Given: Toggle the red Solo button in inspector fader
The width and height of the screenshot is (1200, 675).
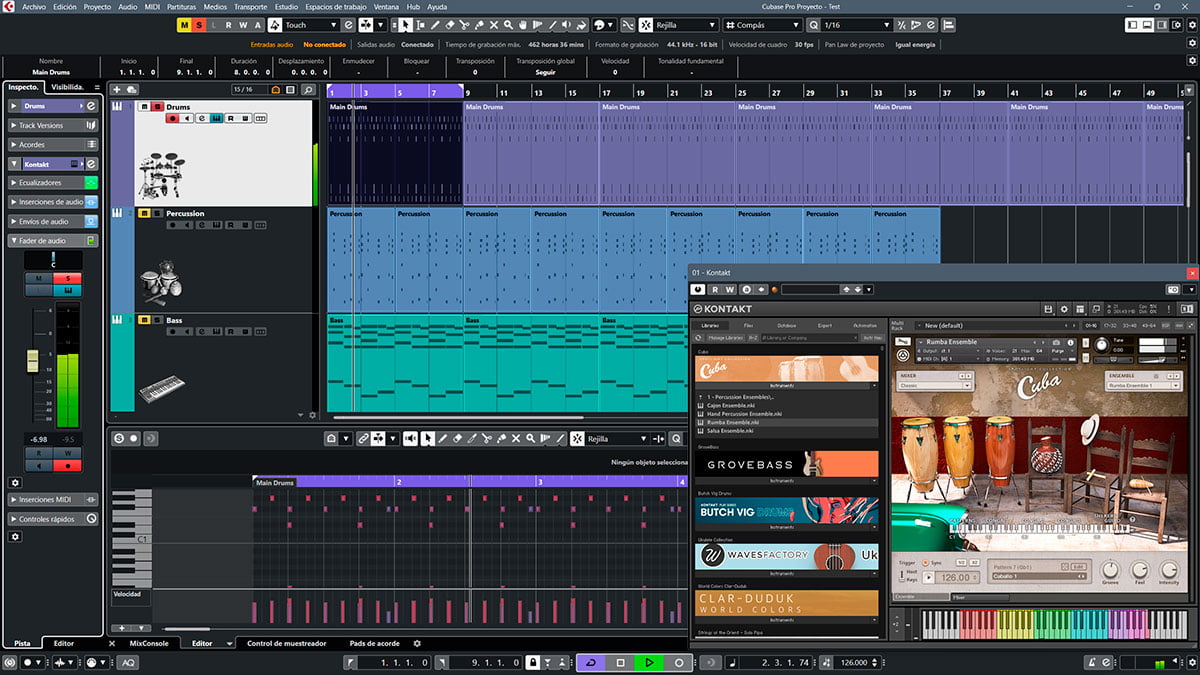Looking at the screenshot, I should 67,278.
